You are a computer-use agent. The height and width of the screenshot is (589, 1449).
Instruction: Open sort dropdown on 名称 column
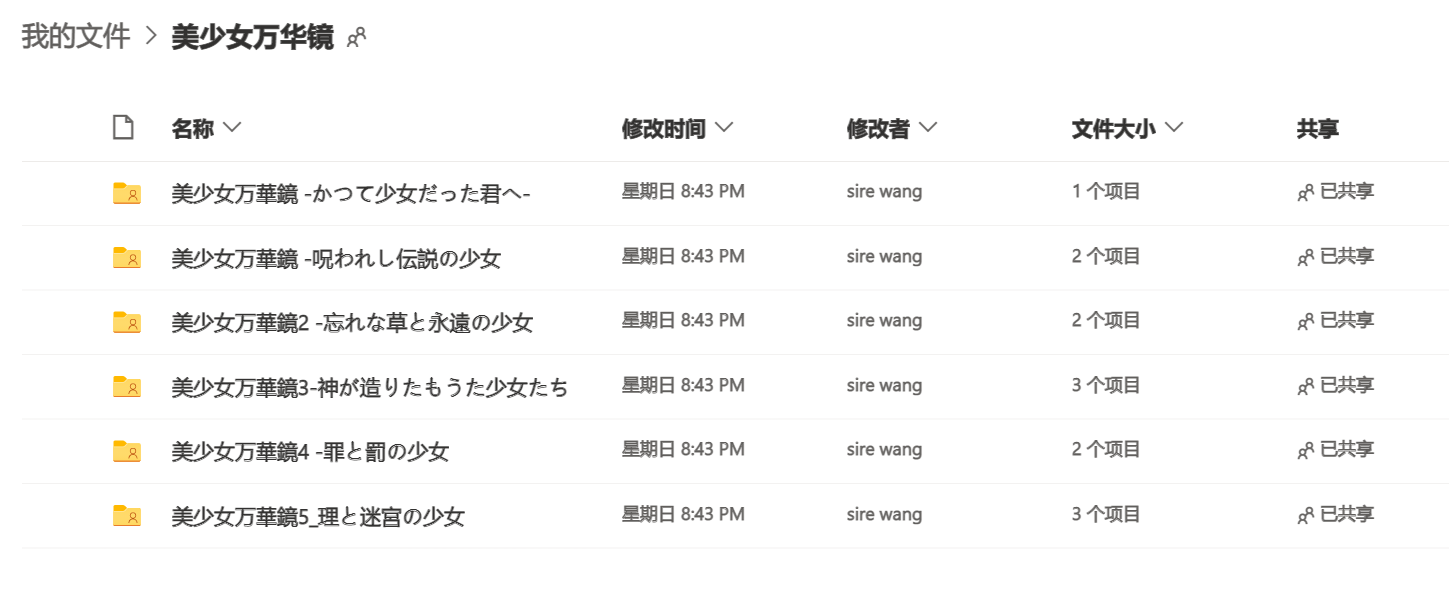[x=232, y=128]
